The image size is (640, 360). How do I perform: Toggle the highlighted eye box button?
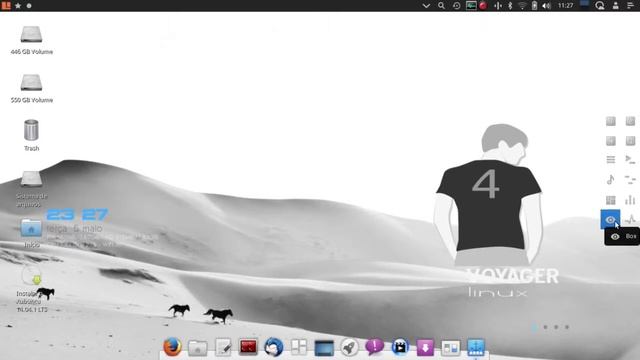(x=610, y=220)
